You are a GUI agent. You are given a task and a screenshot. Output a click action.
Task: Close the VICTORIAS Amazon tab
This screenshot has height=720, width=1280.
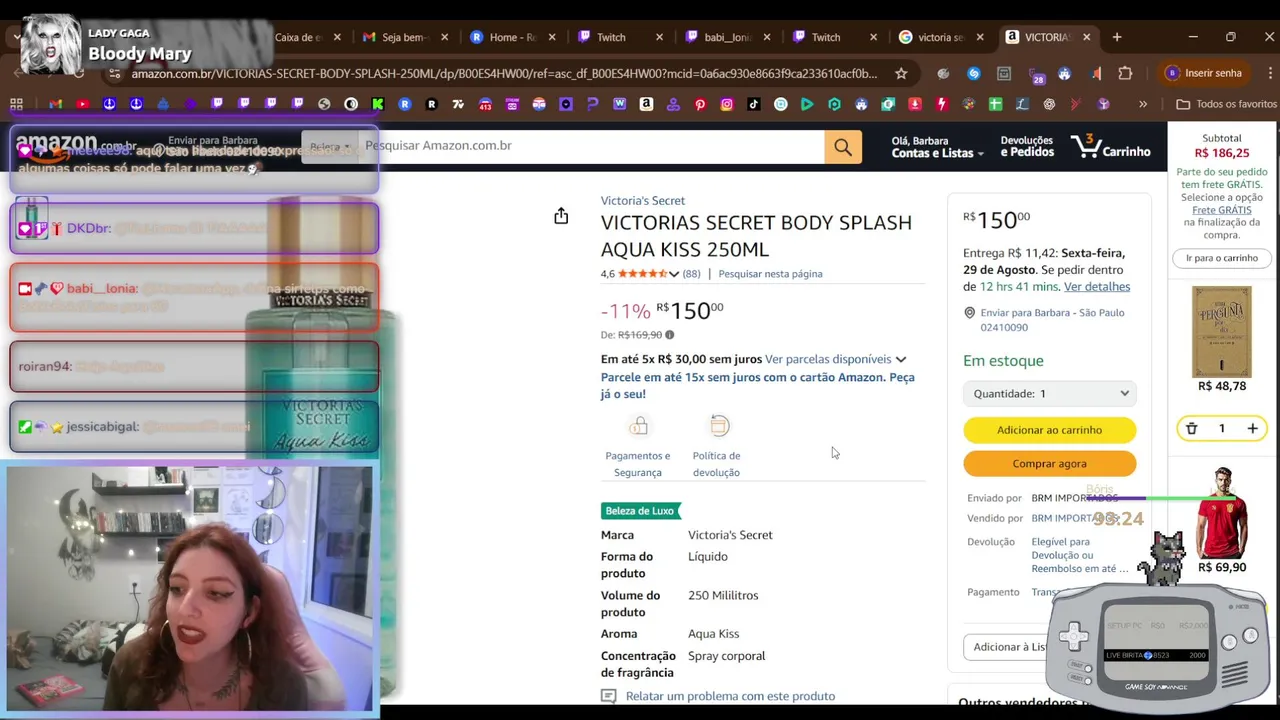(x=1086, y=37)
